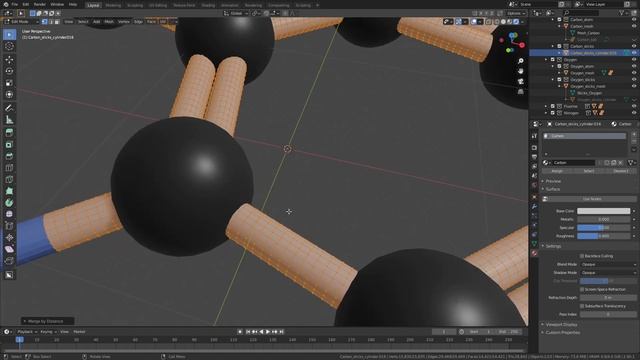Open the Object Data properties tab

coord(534,244)
